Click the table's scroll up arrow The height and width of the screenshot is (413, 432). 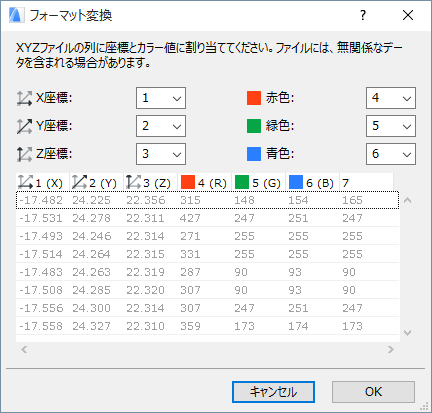point(407,200)
